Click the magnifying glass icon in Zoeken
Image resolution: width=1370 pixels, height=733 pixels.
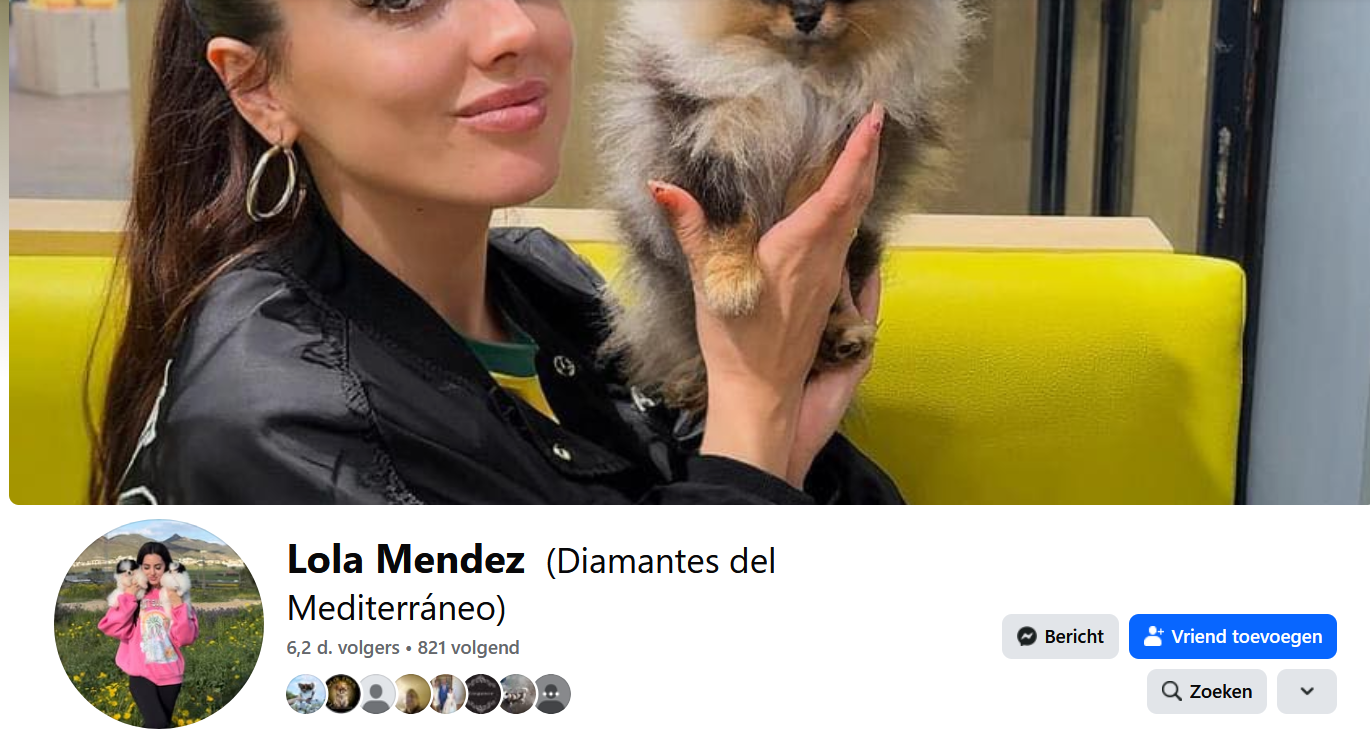click(x=1171, y=691)
